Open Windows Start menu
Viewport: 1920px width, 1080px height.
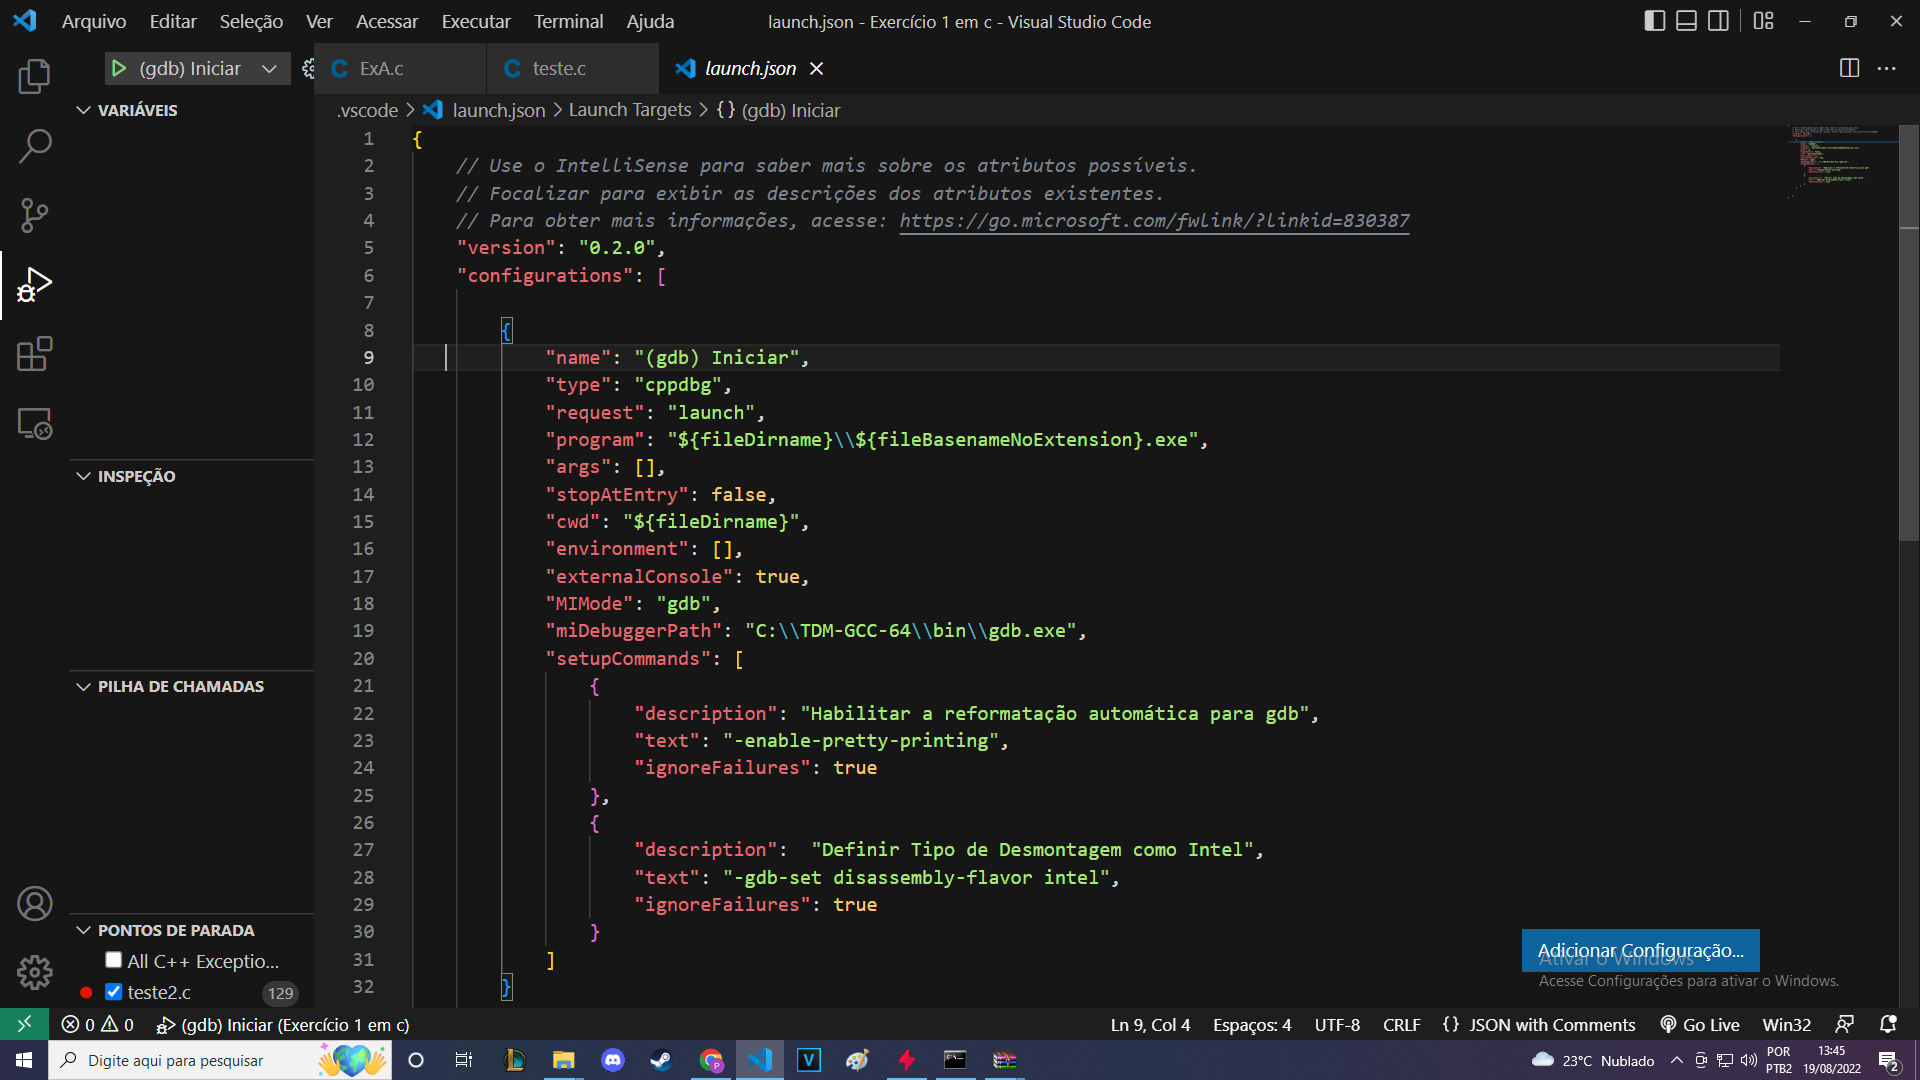click(24, 1060)
